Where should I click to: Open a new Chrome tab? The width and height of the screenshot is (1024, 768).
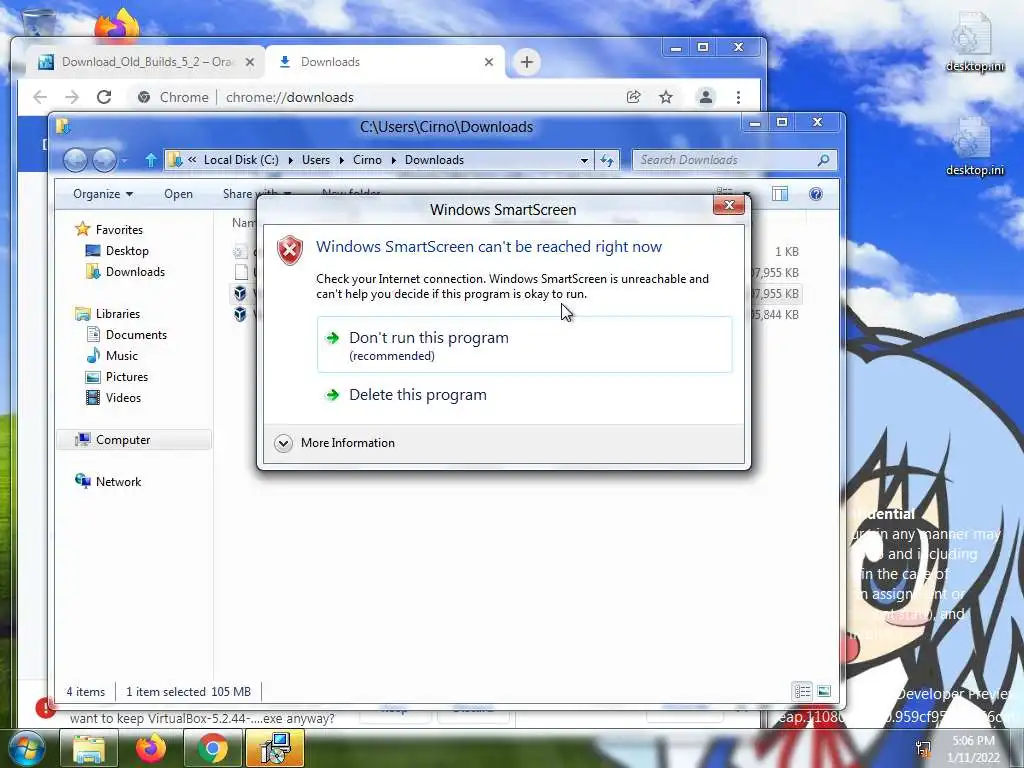(x=526, y=62)
